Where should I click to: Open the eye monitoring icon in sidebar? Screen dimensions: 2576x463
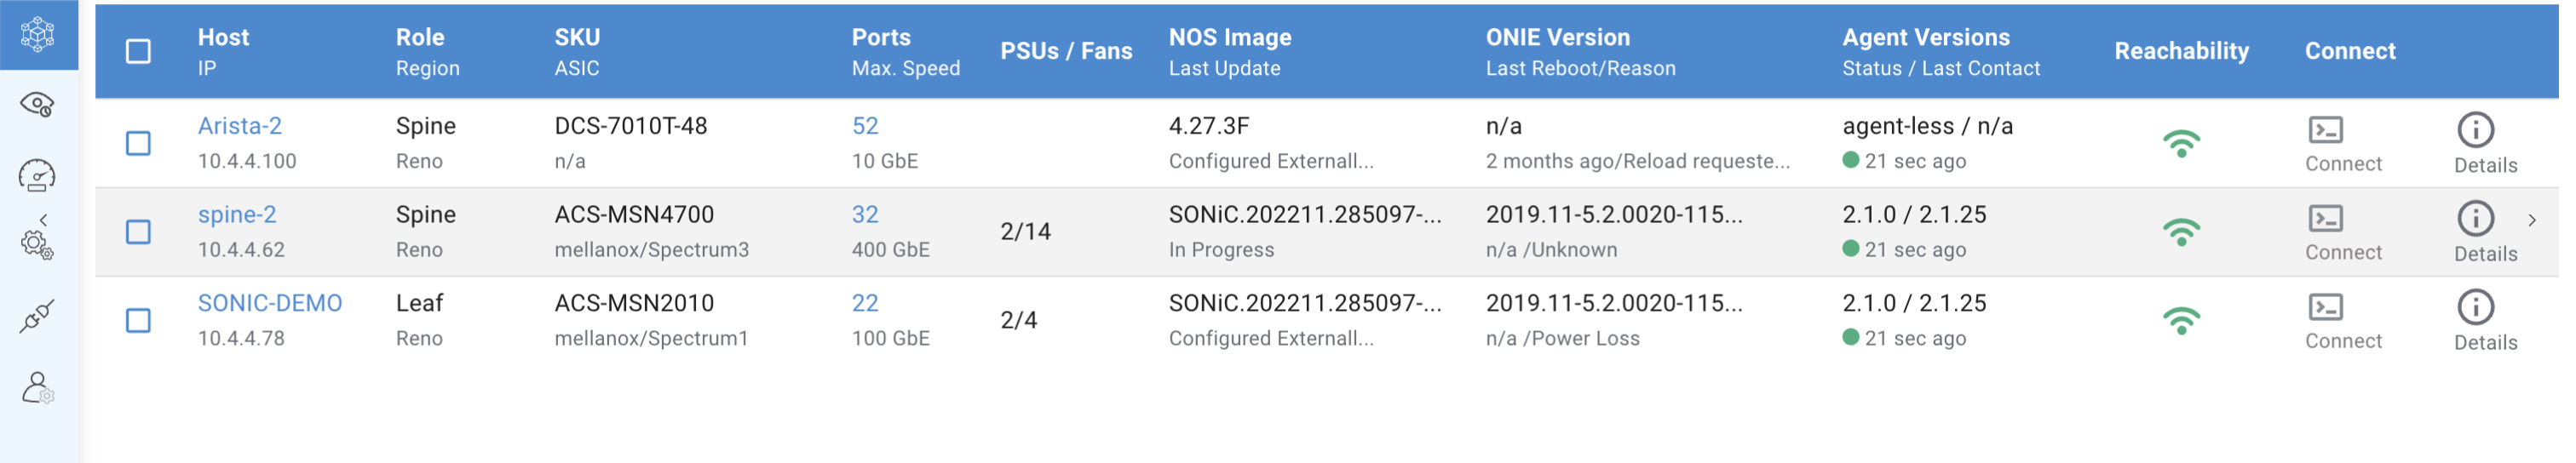tap(38, 105)
